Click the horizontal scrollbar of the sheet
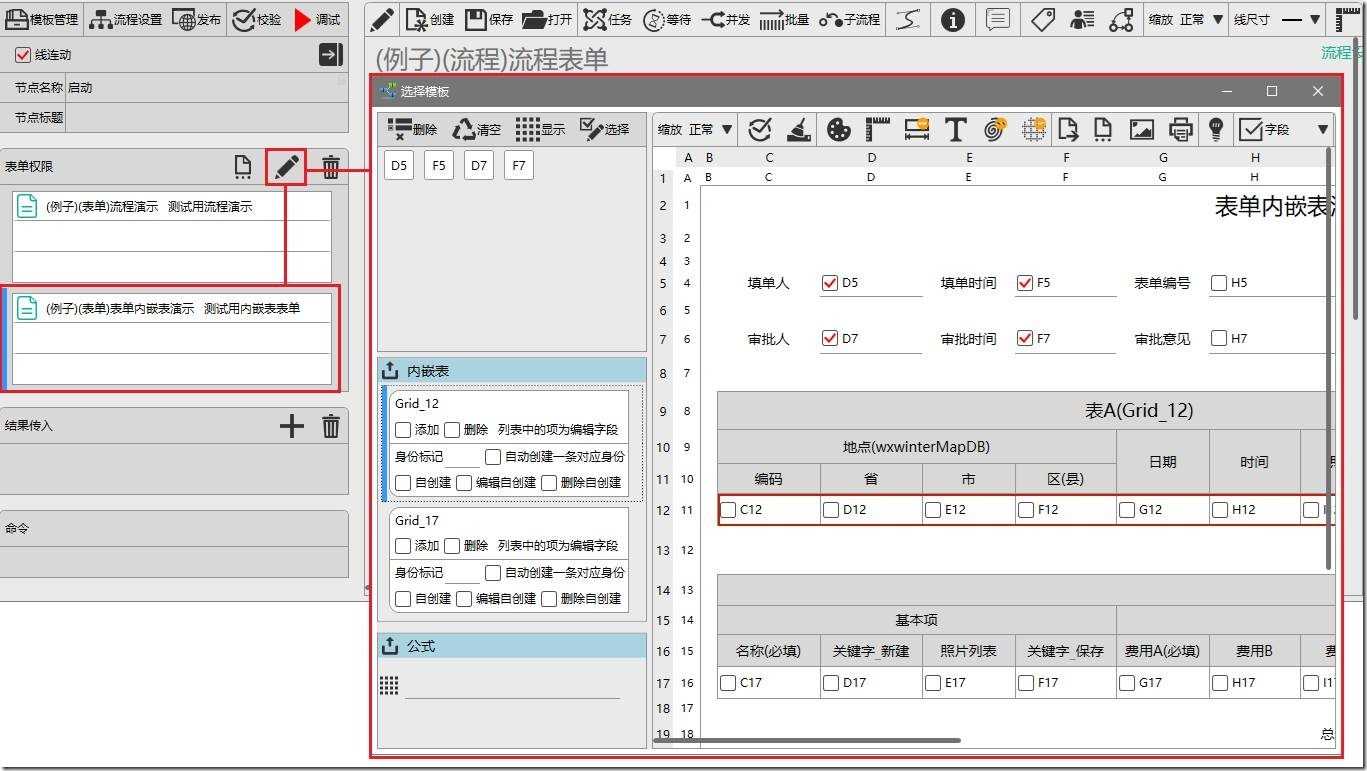 pos(807,740)
